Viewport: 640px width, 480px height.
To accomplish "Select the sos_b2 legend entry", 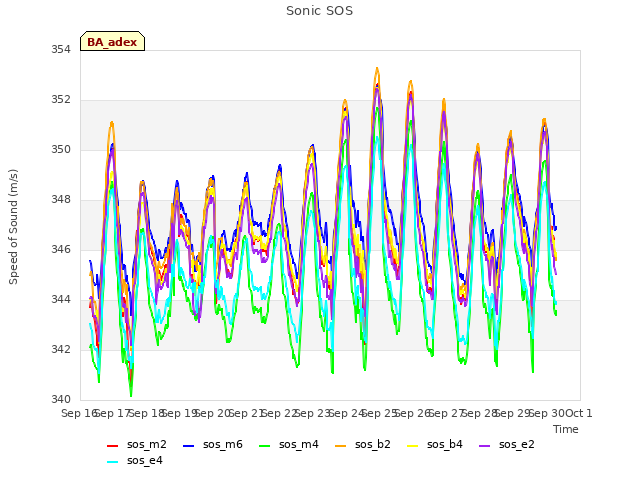I will tap(362, 444).
